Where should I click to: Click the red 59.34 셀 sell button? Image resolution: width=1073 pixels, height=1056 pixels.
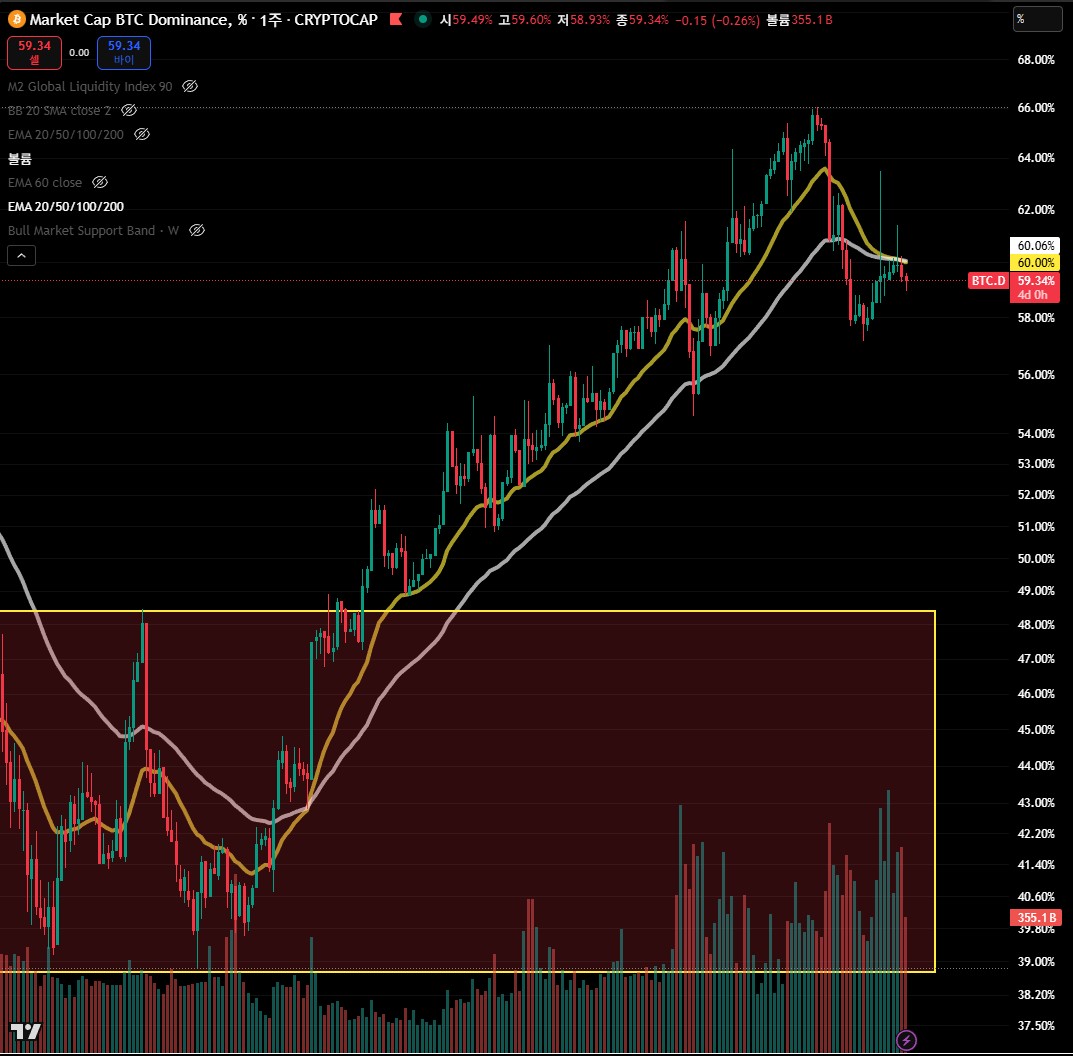pyautogui.click(x=34, y=53)
